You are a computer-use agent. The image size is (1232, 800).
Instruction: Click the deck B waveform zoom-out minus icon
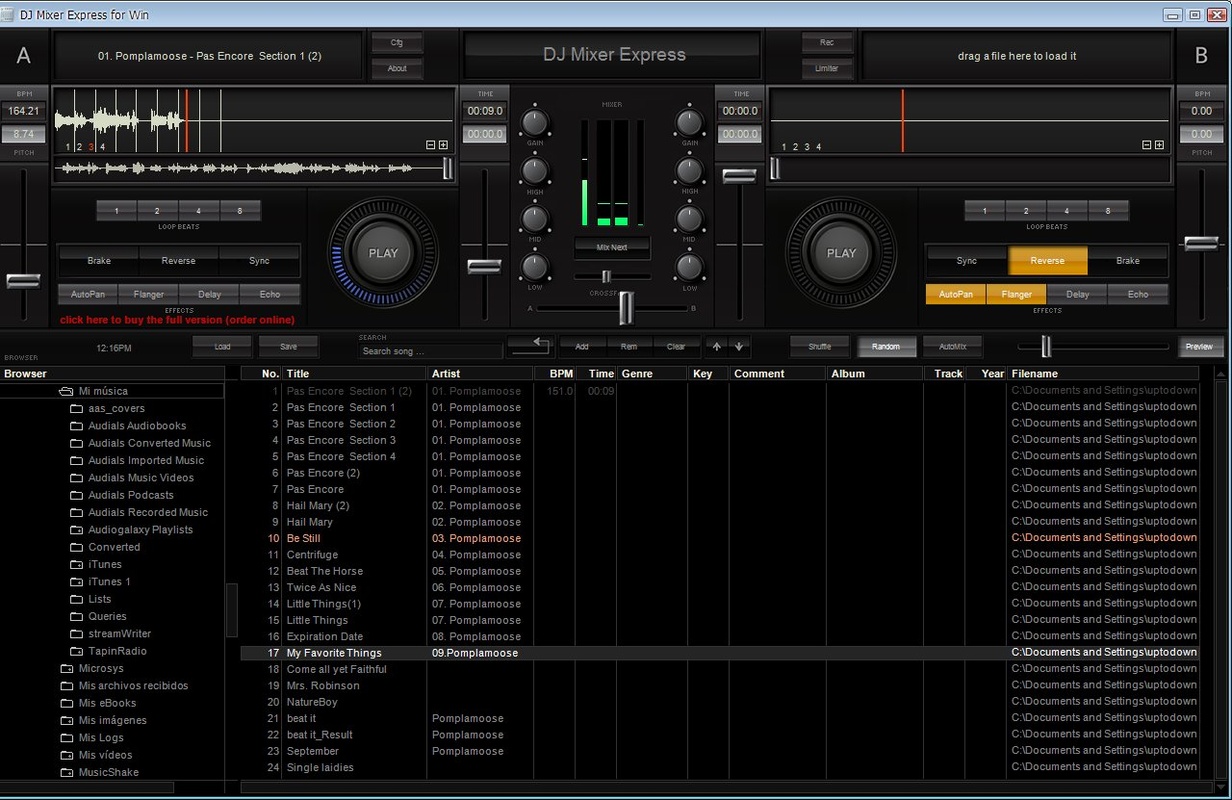[1147, 145]
